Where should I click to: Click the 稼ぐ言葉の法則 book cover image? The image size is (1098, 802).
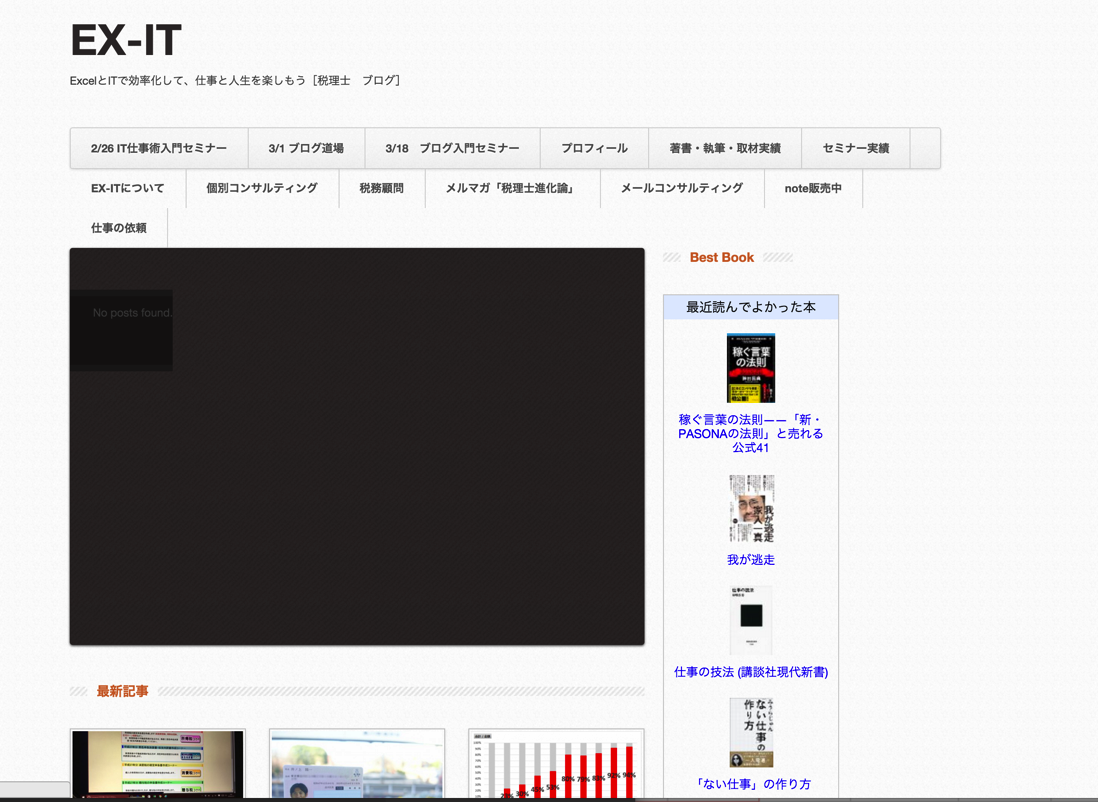pyautogui.click(x=751, y=368)
